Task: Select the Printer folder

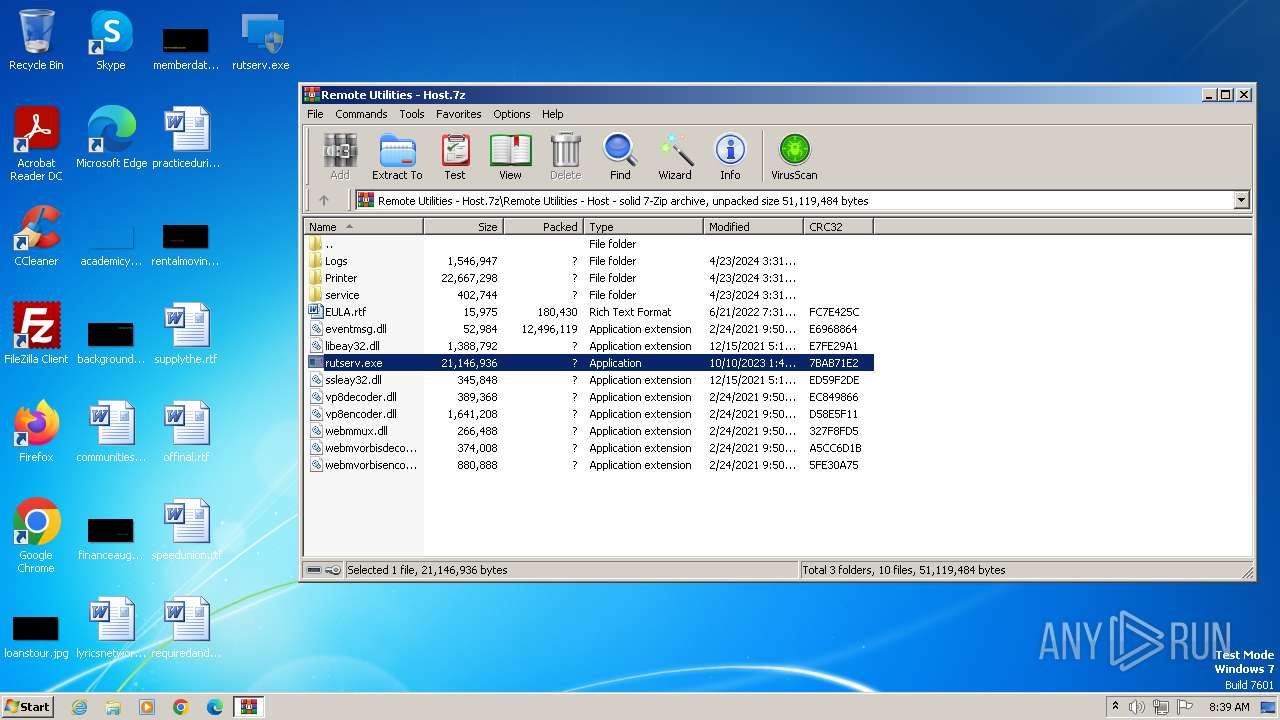Action: click(588, 278)
